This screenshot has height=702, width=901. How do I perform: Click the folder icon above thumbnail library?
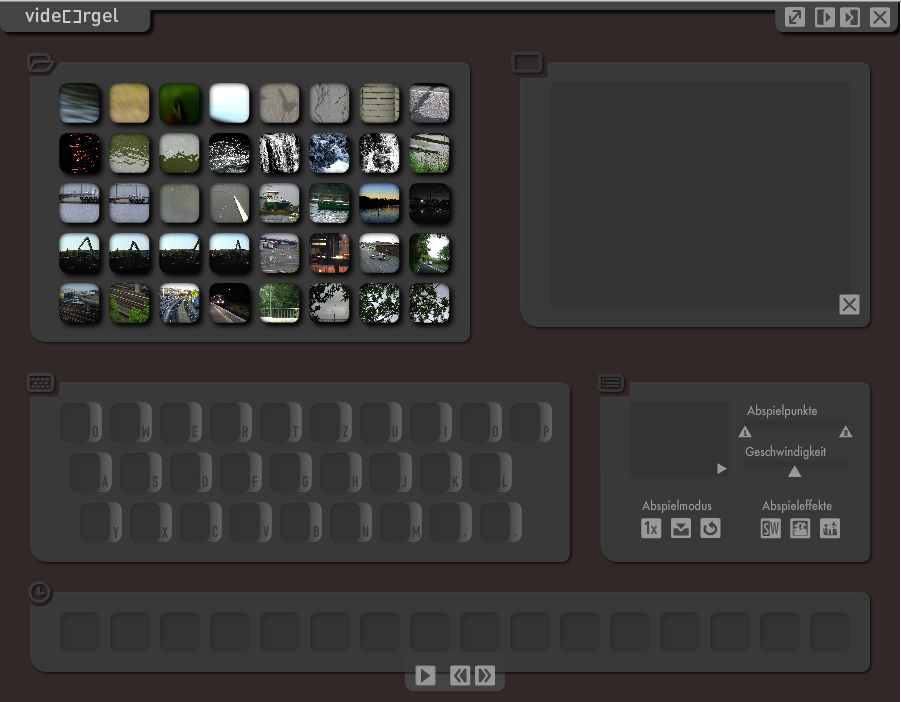click(41, 63)
